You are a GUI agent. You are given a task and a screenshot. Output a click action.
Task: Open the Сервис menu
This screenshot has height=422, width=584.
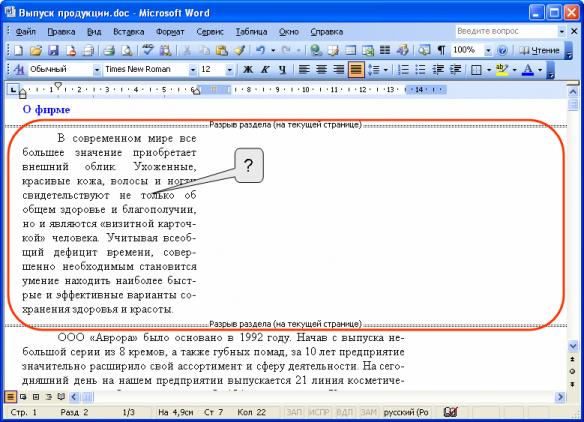pyautogui.click(x=210, y=32)
